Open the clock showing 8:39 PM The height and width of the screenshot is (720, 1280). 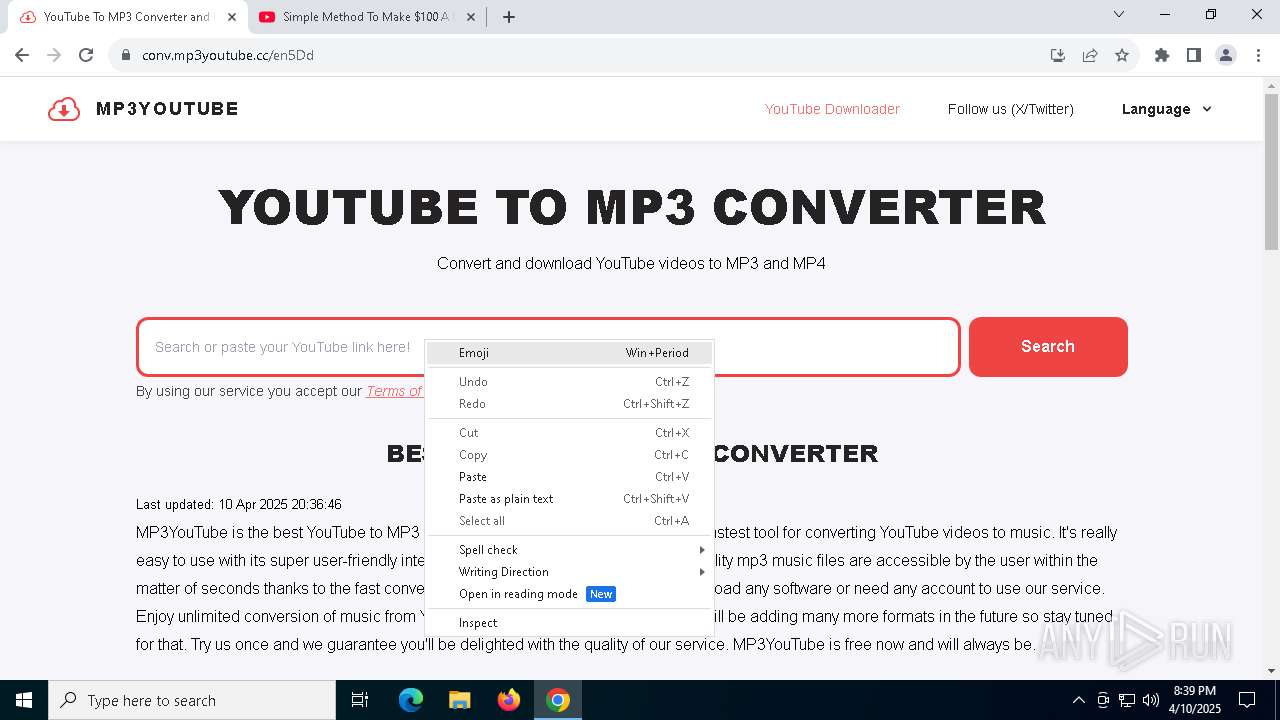(1194, 700)
